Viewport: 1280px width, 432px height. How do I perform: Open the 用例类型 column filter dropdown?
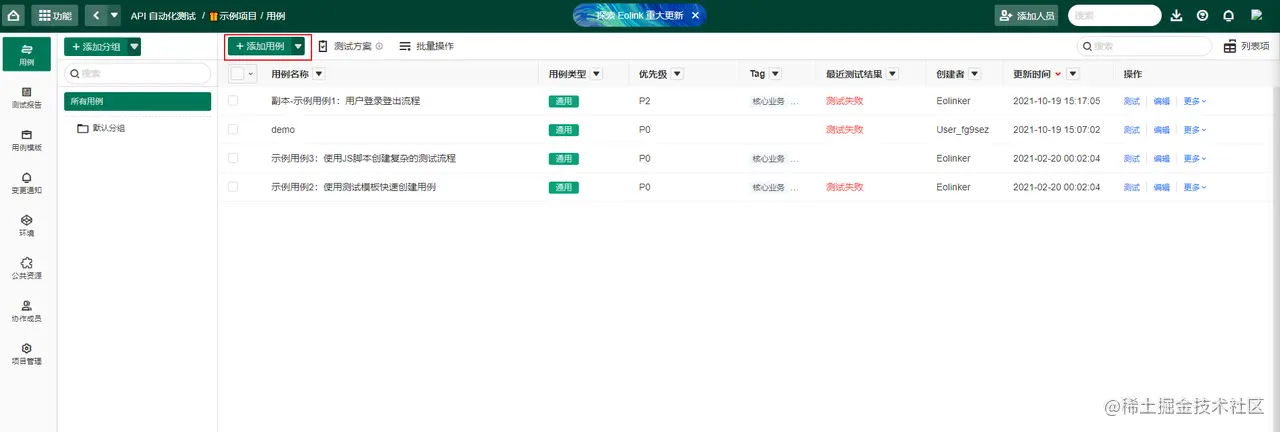coord(596,74)
